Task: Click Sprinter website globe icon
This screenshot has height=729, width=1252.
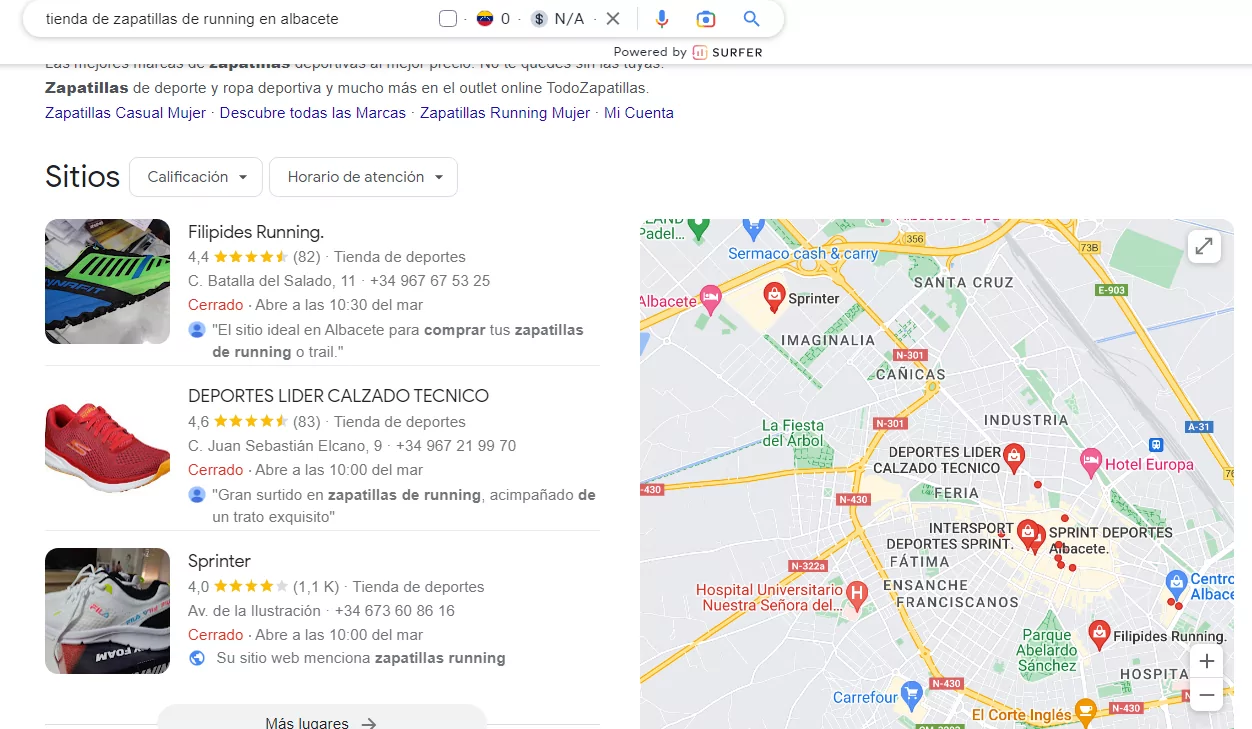Action: tap(197, 658)
